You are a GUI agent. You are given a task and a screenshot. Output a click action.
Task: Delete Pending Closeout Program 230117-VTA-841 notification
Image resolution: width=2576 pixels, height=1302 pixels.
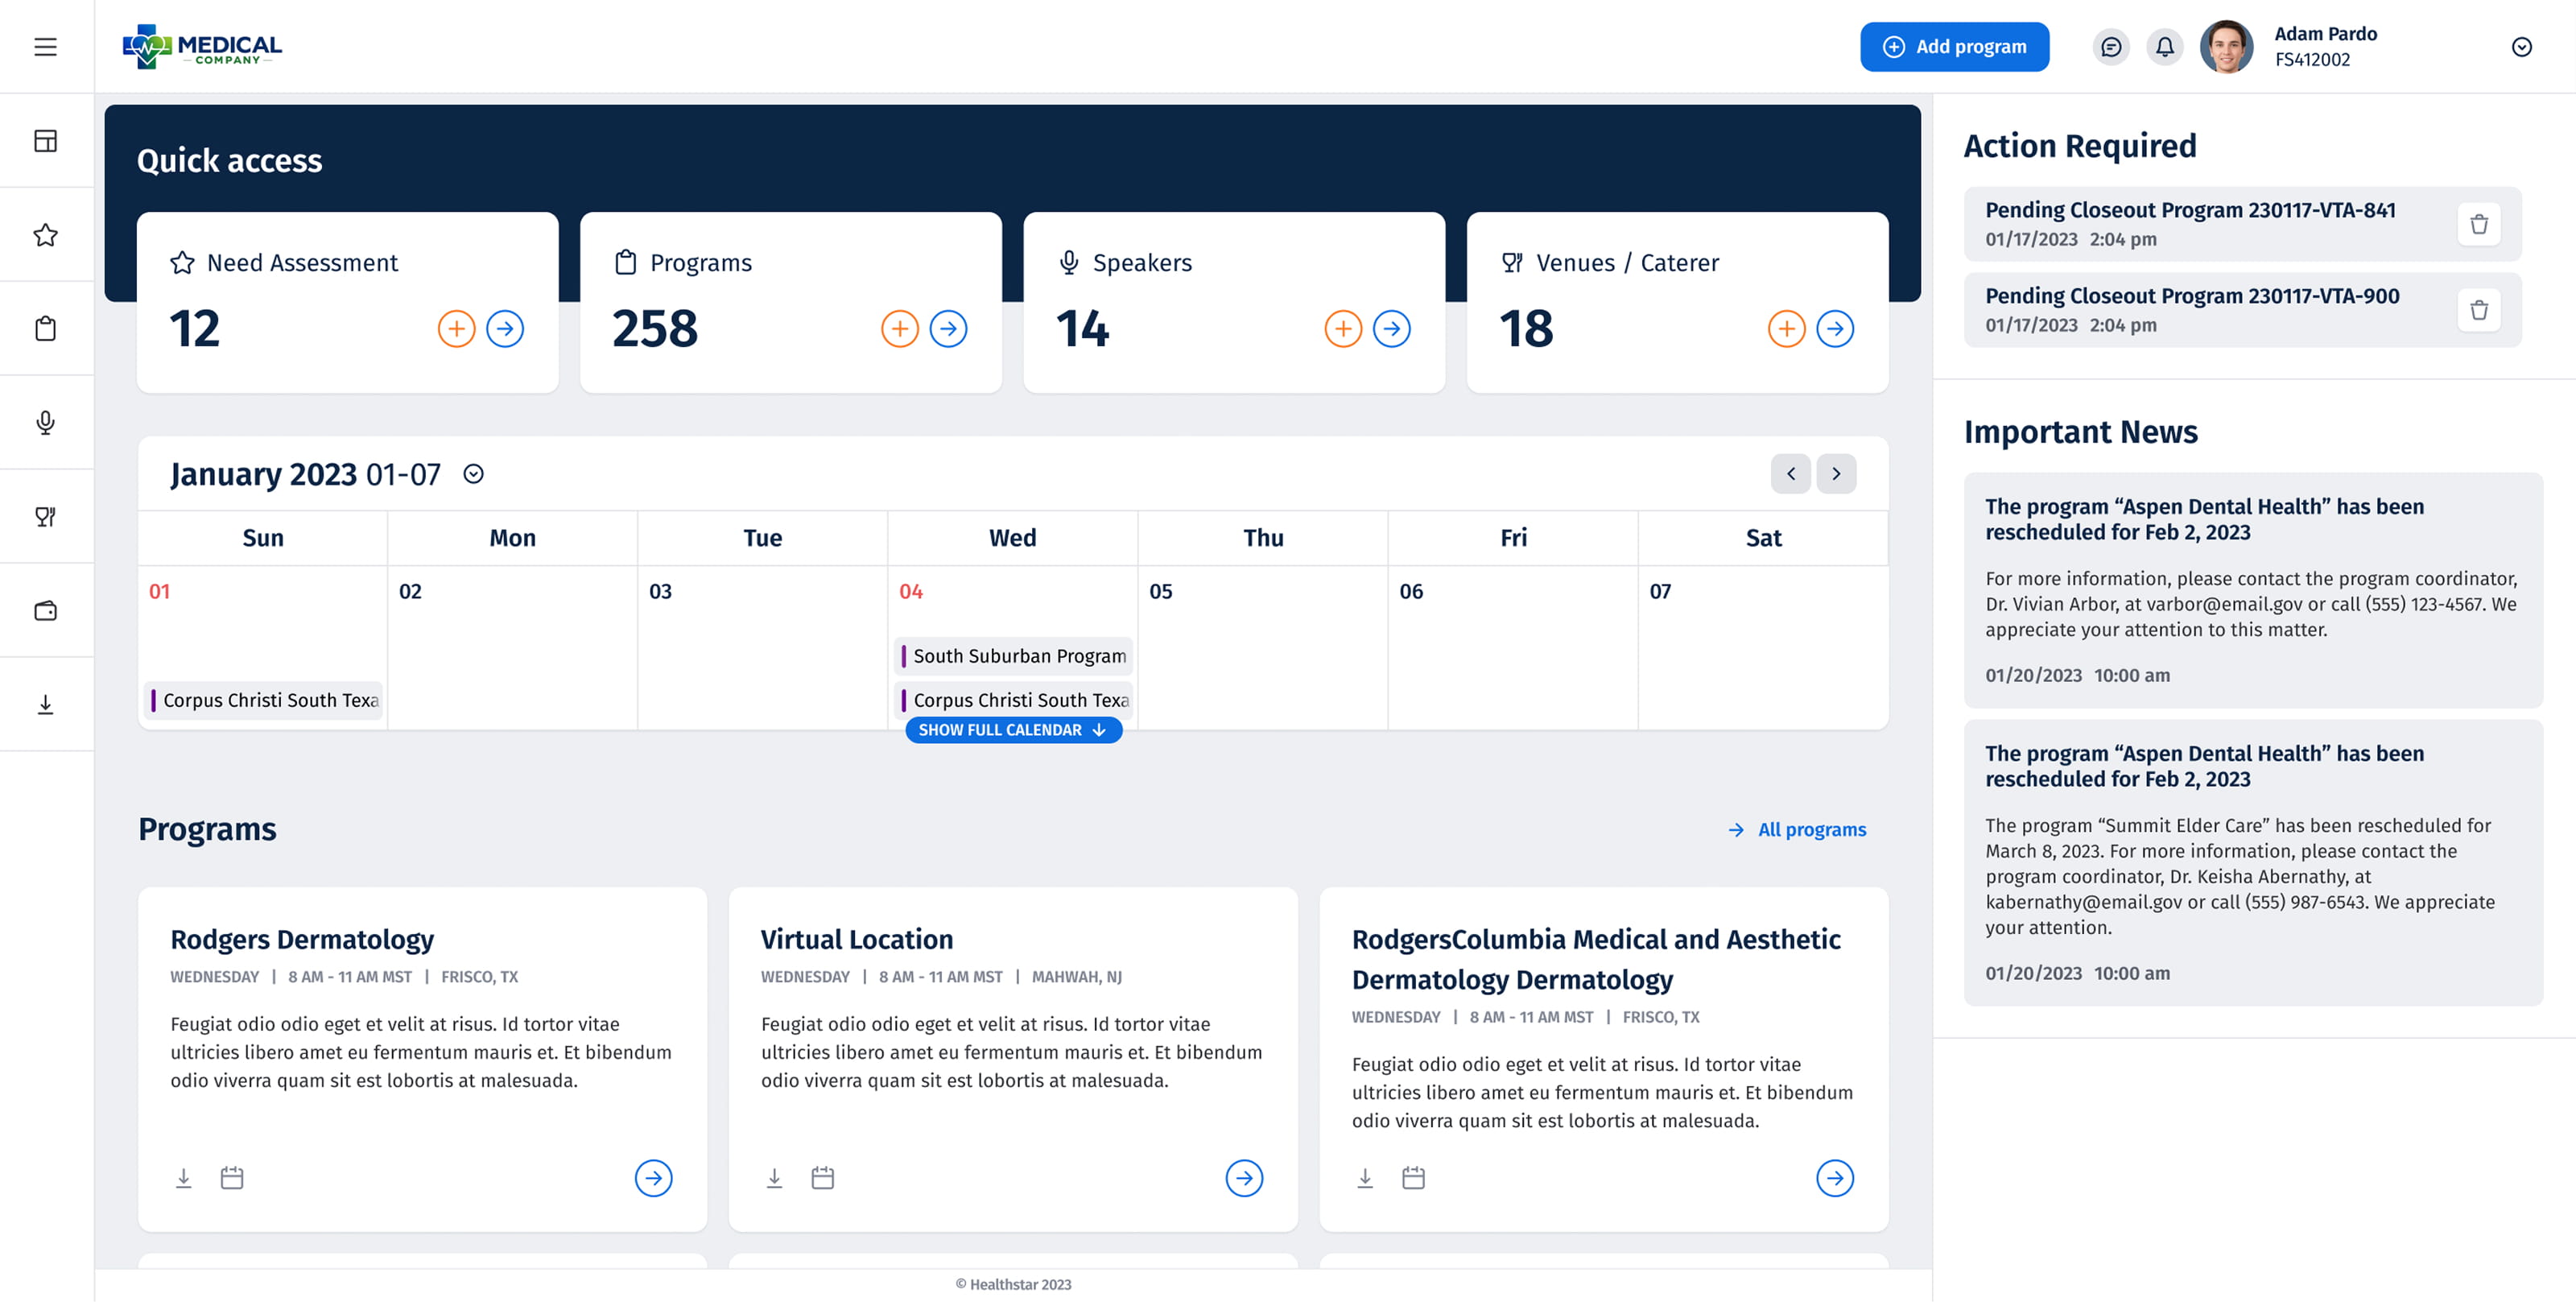pos(2478,224)
